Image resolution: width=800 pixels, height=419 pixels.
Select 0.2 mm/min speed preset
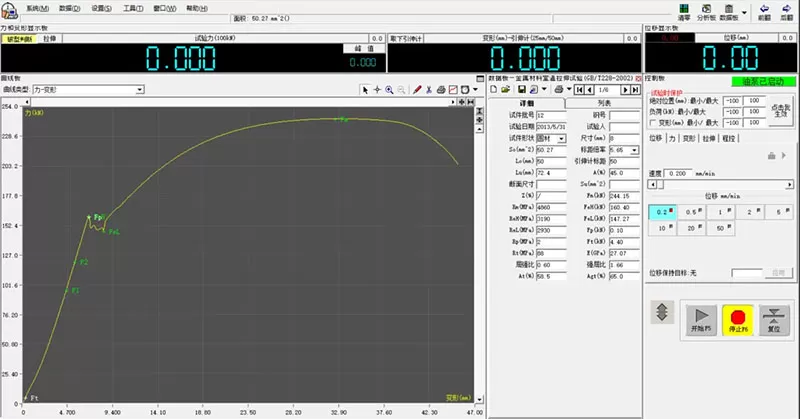pos(662,212)
